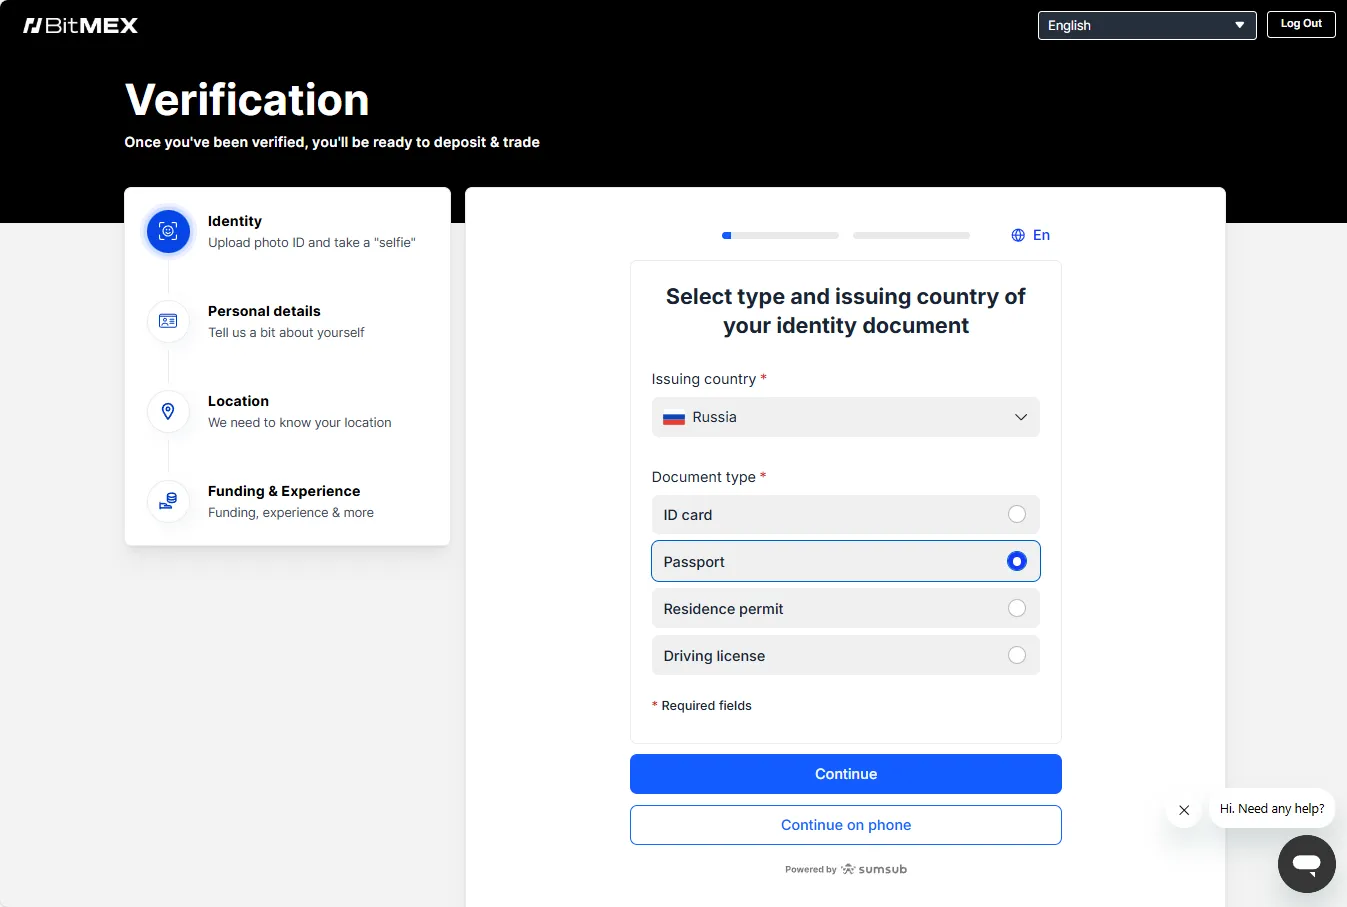Open the 'En' widget language switcher
Screen dimensions: 1347x907
(1040, 235)
